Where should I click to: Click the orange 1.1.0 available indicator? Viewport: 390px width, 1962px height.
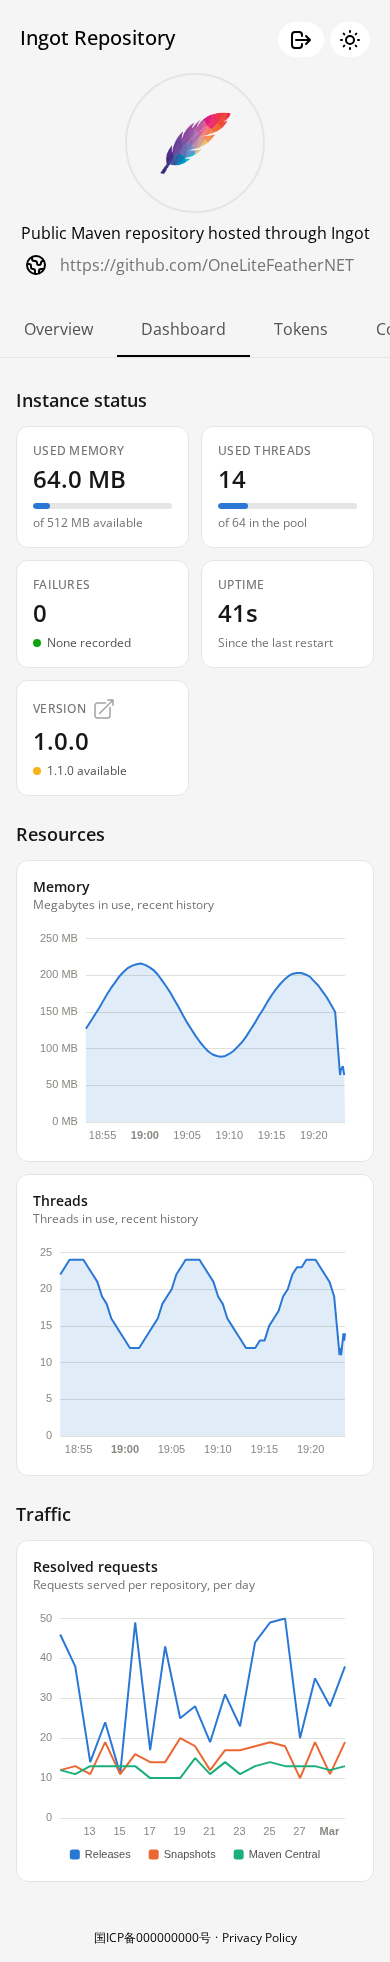tap(37, 771)
